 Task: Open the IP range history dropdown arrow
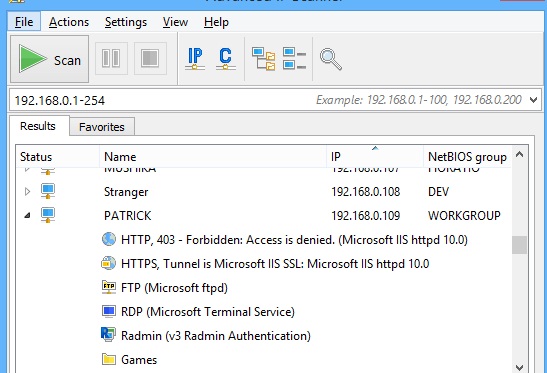pyautogui.click(x=533, y=100)
